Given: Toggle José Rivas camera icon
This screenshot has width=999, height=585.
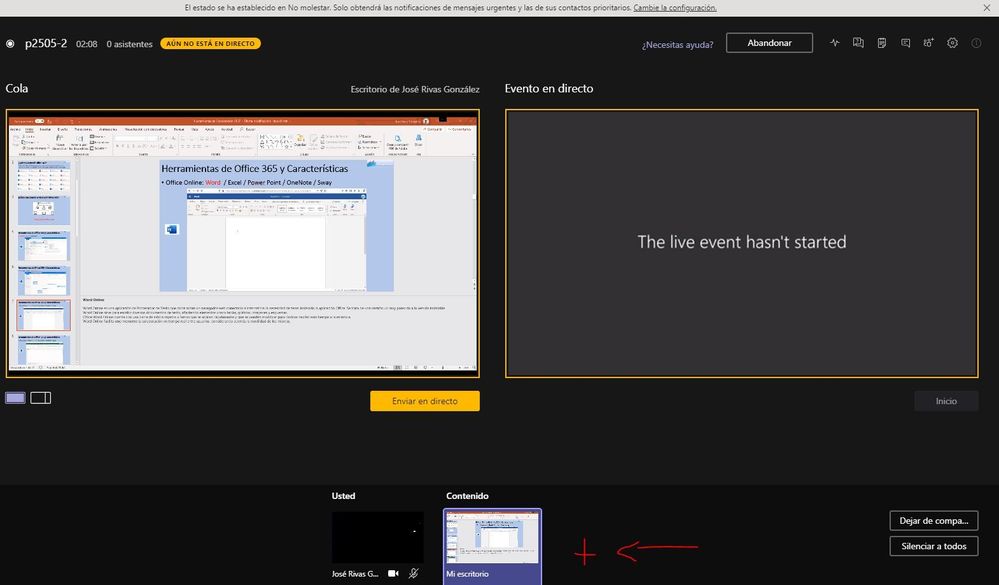Looking at the screenshot, I should (x=394, y=574).
